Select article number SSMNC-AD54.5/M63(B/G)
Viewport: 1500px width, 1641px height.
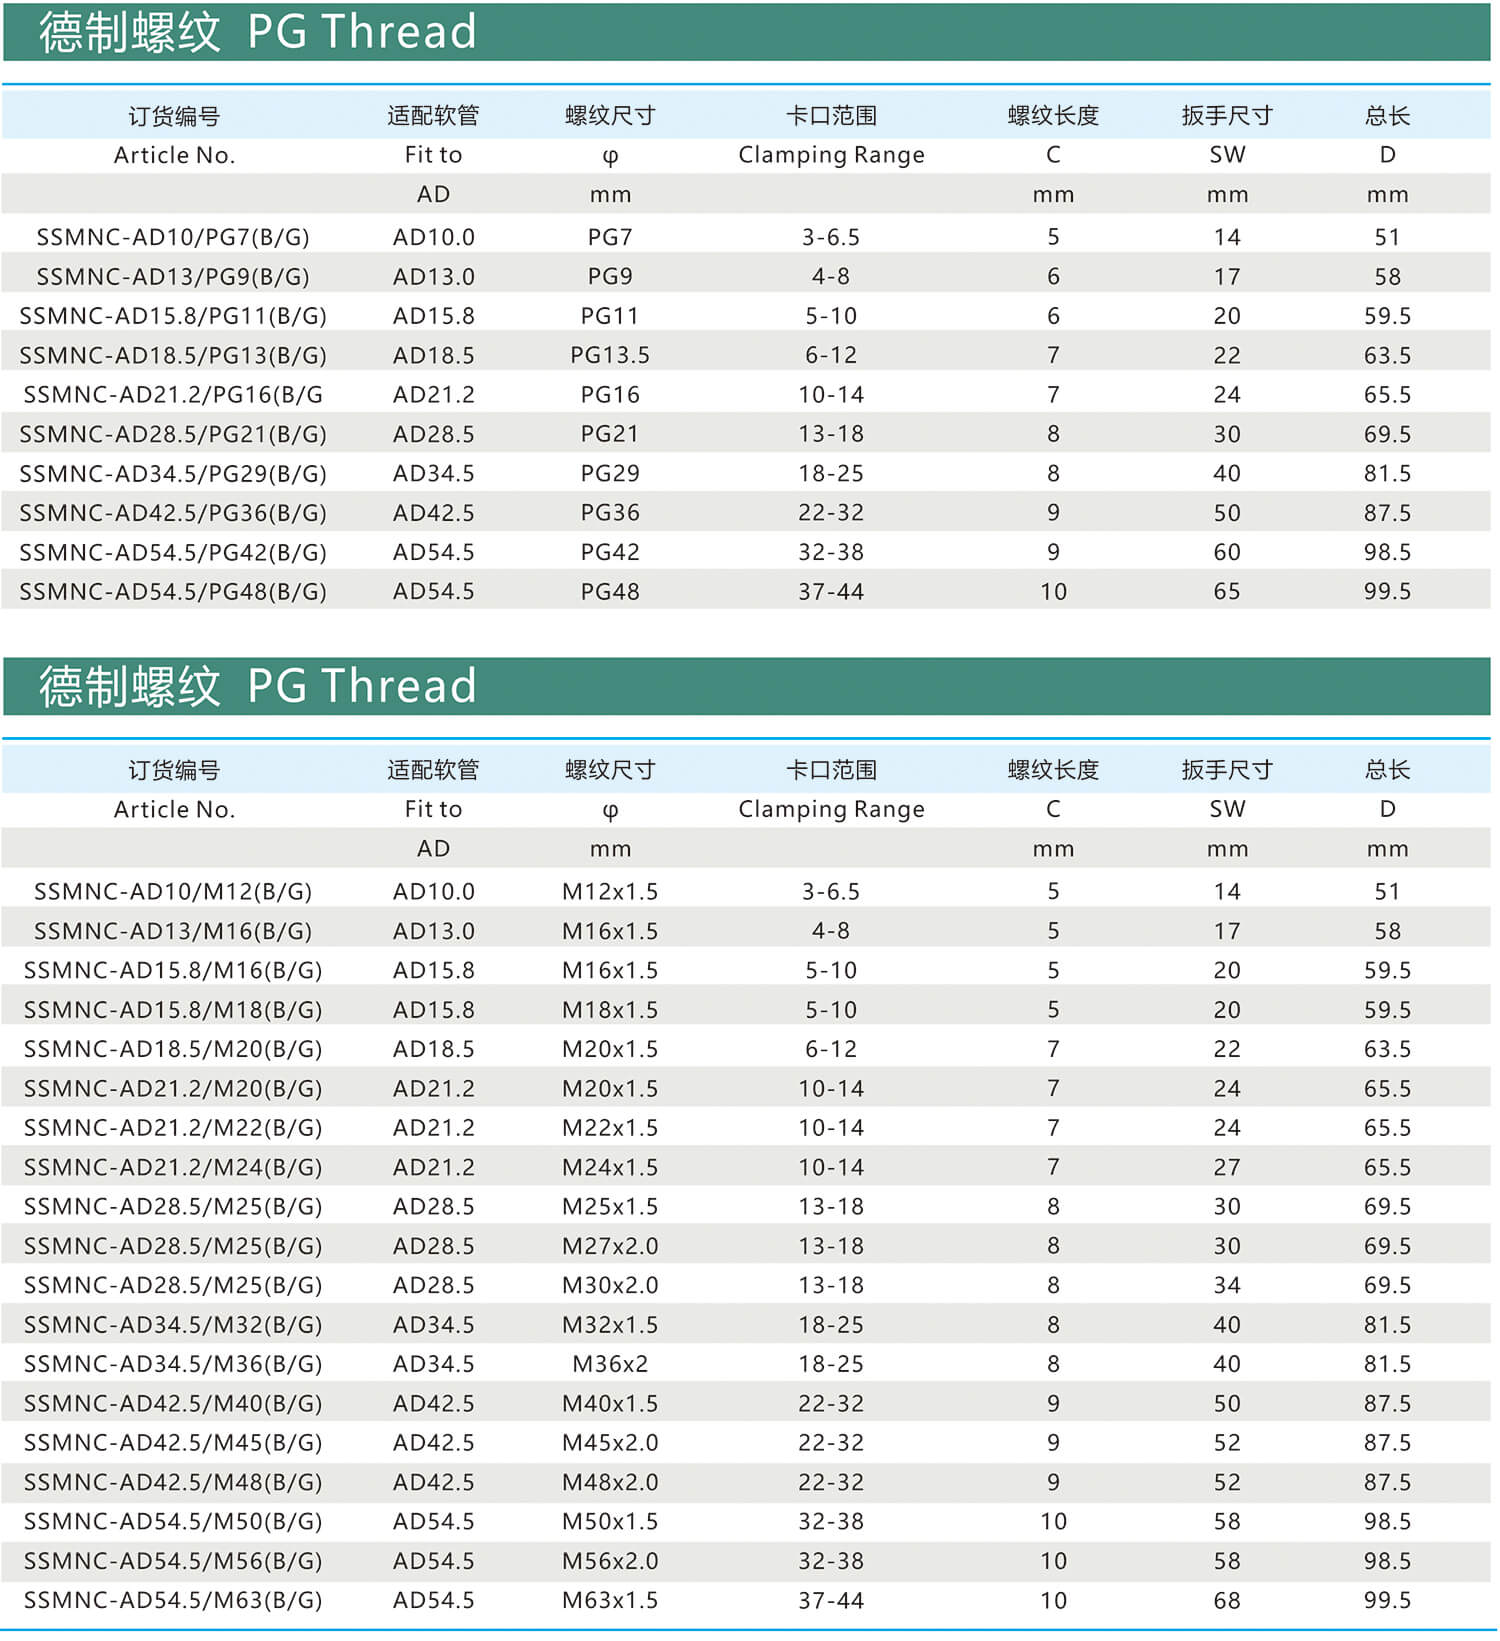(173, 1600)
